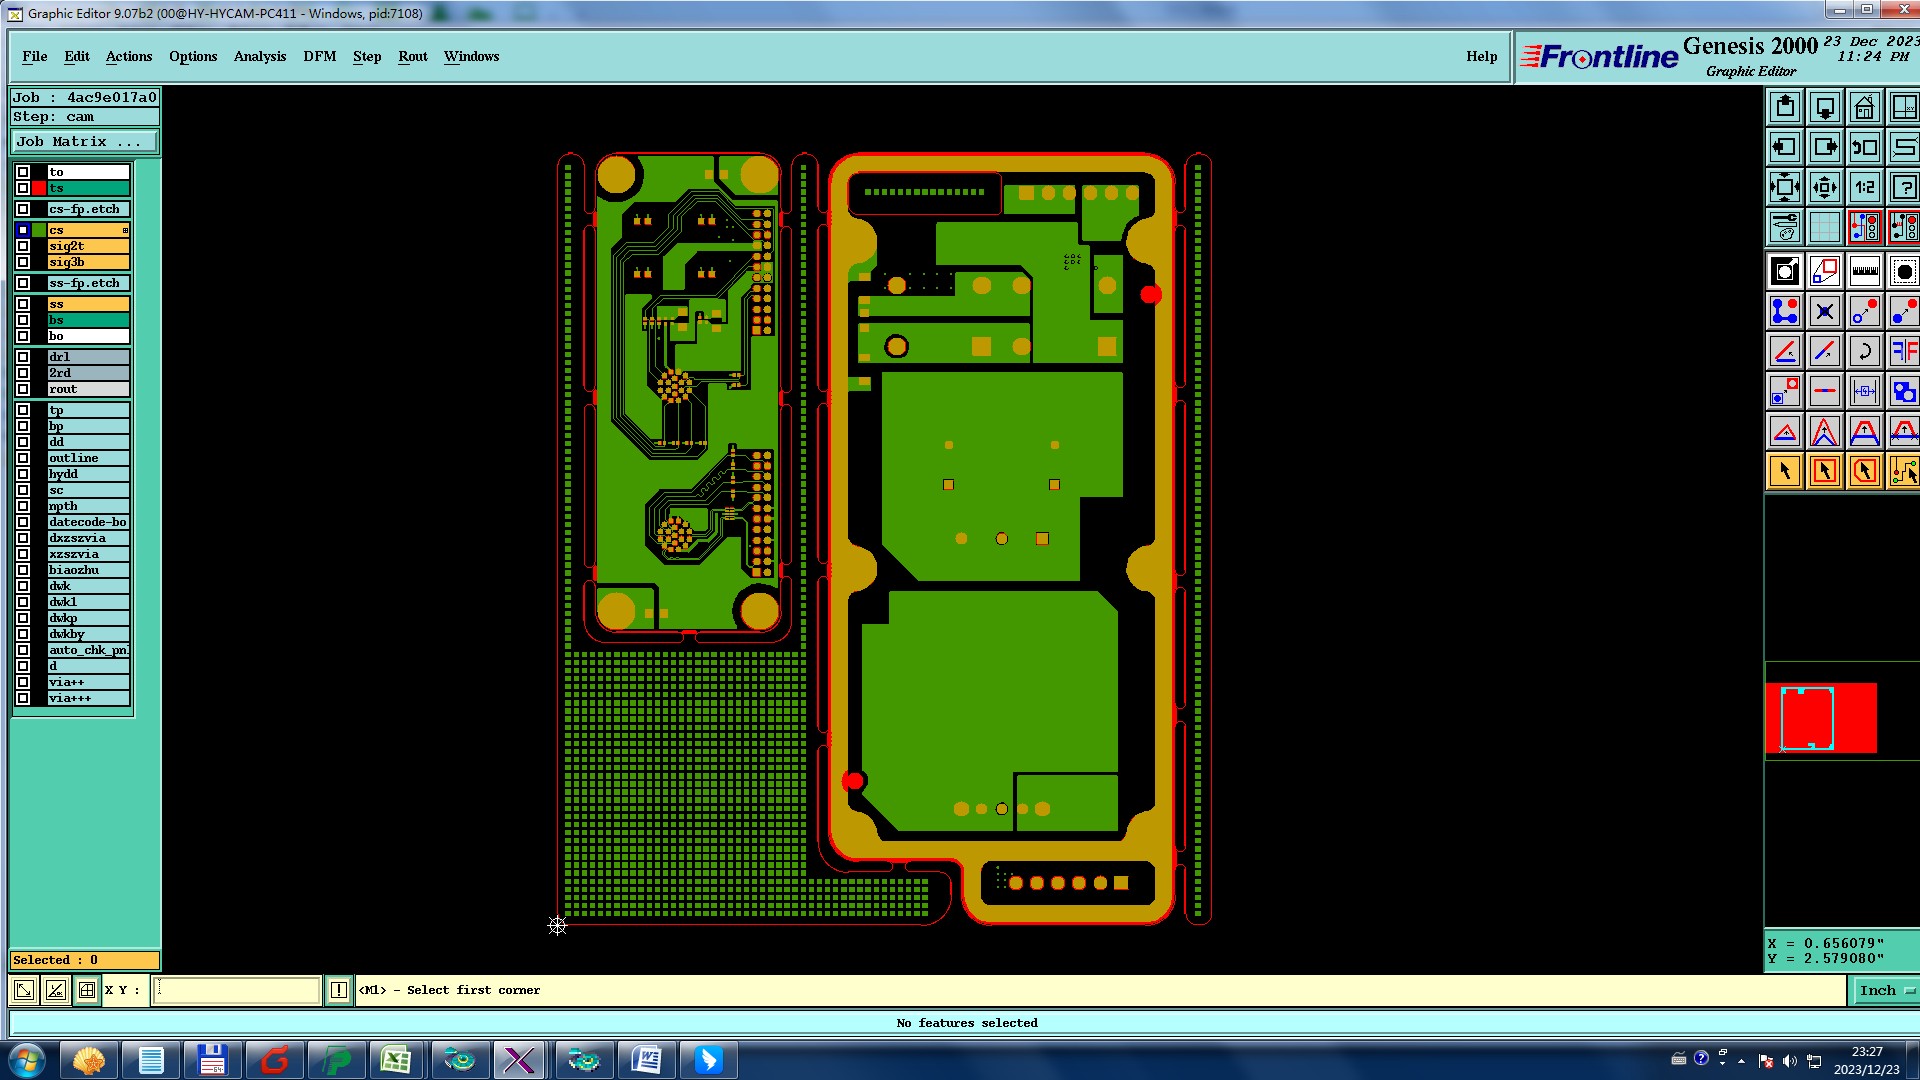The width and height of the screenshot is (1920, 1080).
Task: Open the Analysis menu
Action: point(259,56)
